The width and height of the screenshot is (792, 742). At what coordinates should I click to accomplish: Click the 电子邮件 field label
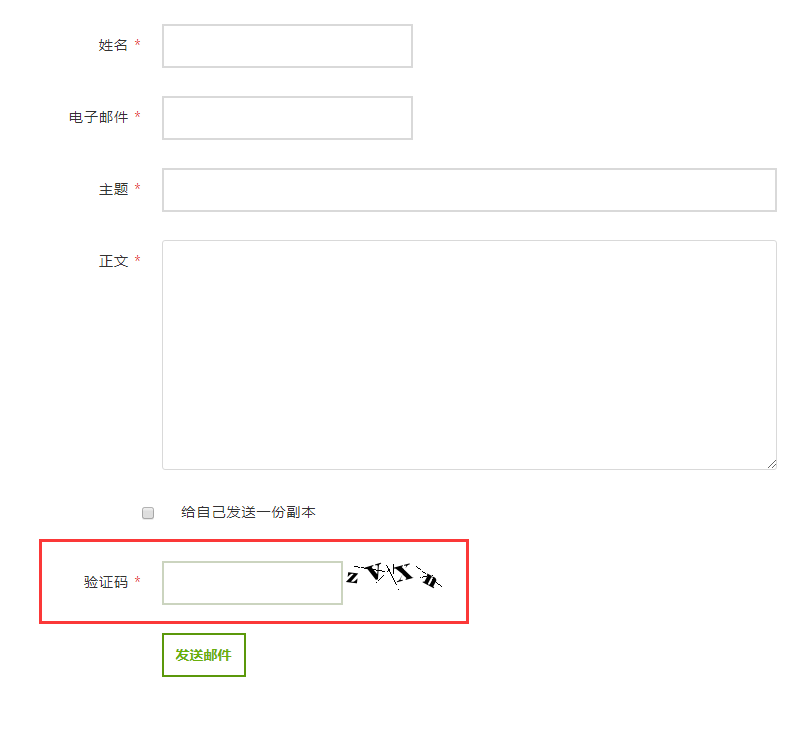tap(98, 117)
